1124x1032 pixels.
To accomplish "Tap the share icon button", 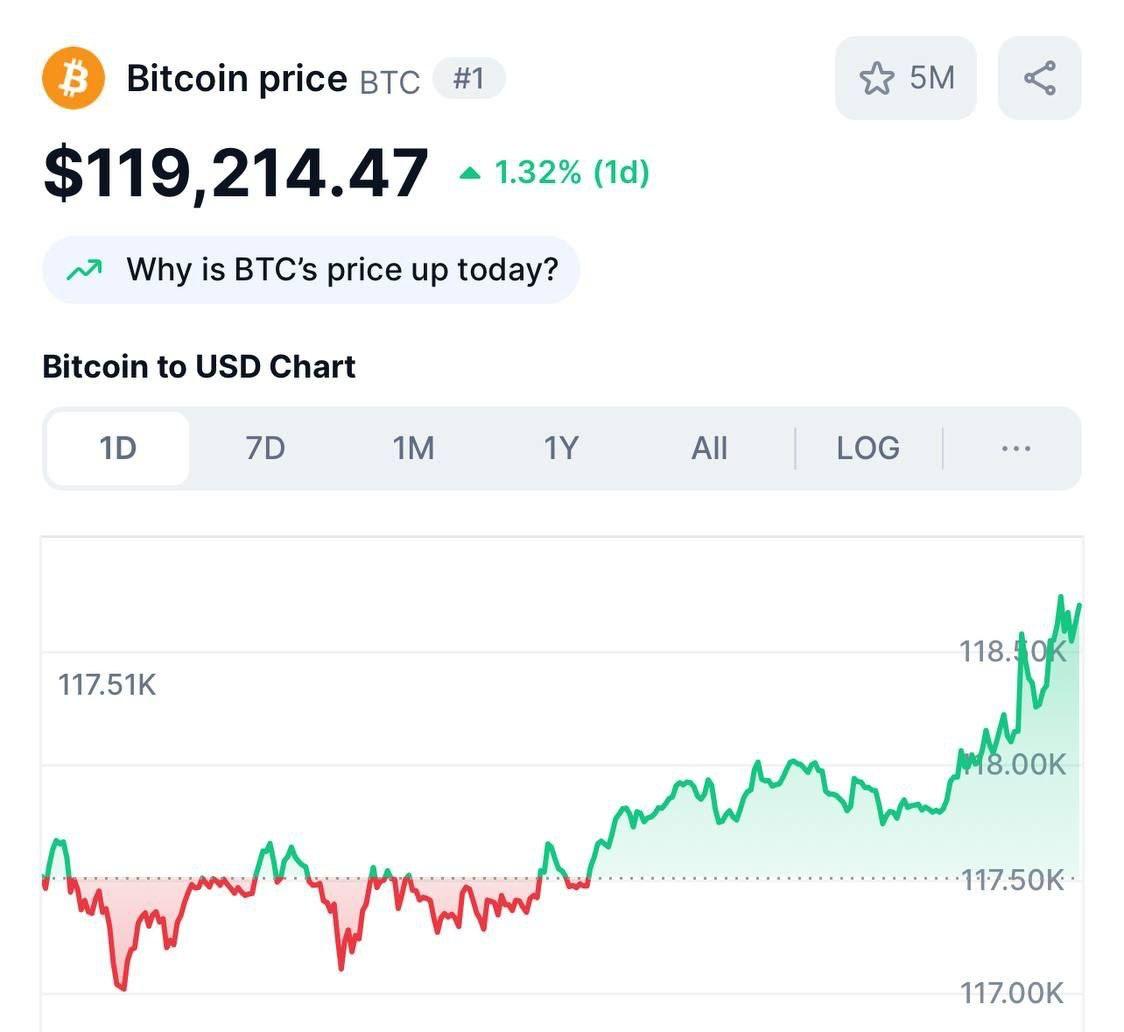I will point(1040,78).
